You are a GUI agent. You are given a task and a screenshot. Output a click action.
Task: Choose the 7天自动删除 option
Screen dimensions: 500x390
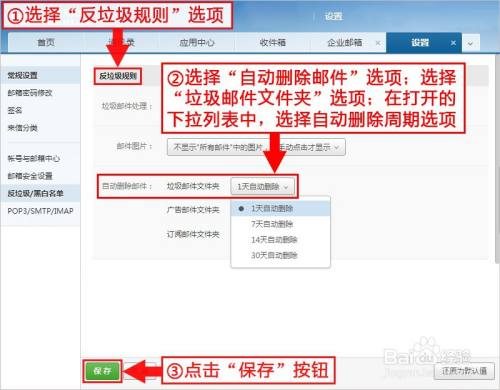[x=280, y=224]
